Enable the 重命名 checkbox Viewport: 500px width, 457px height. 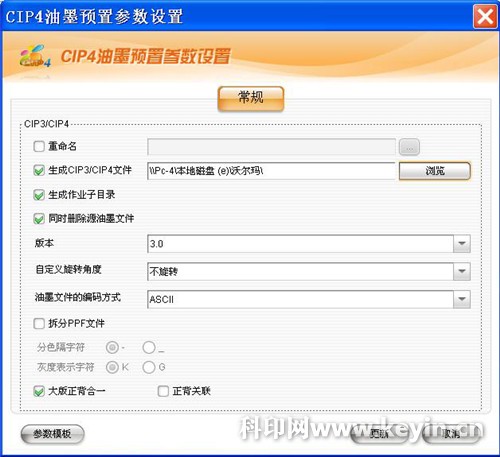click(x=39, y=146)
